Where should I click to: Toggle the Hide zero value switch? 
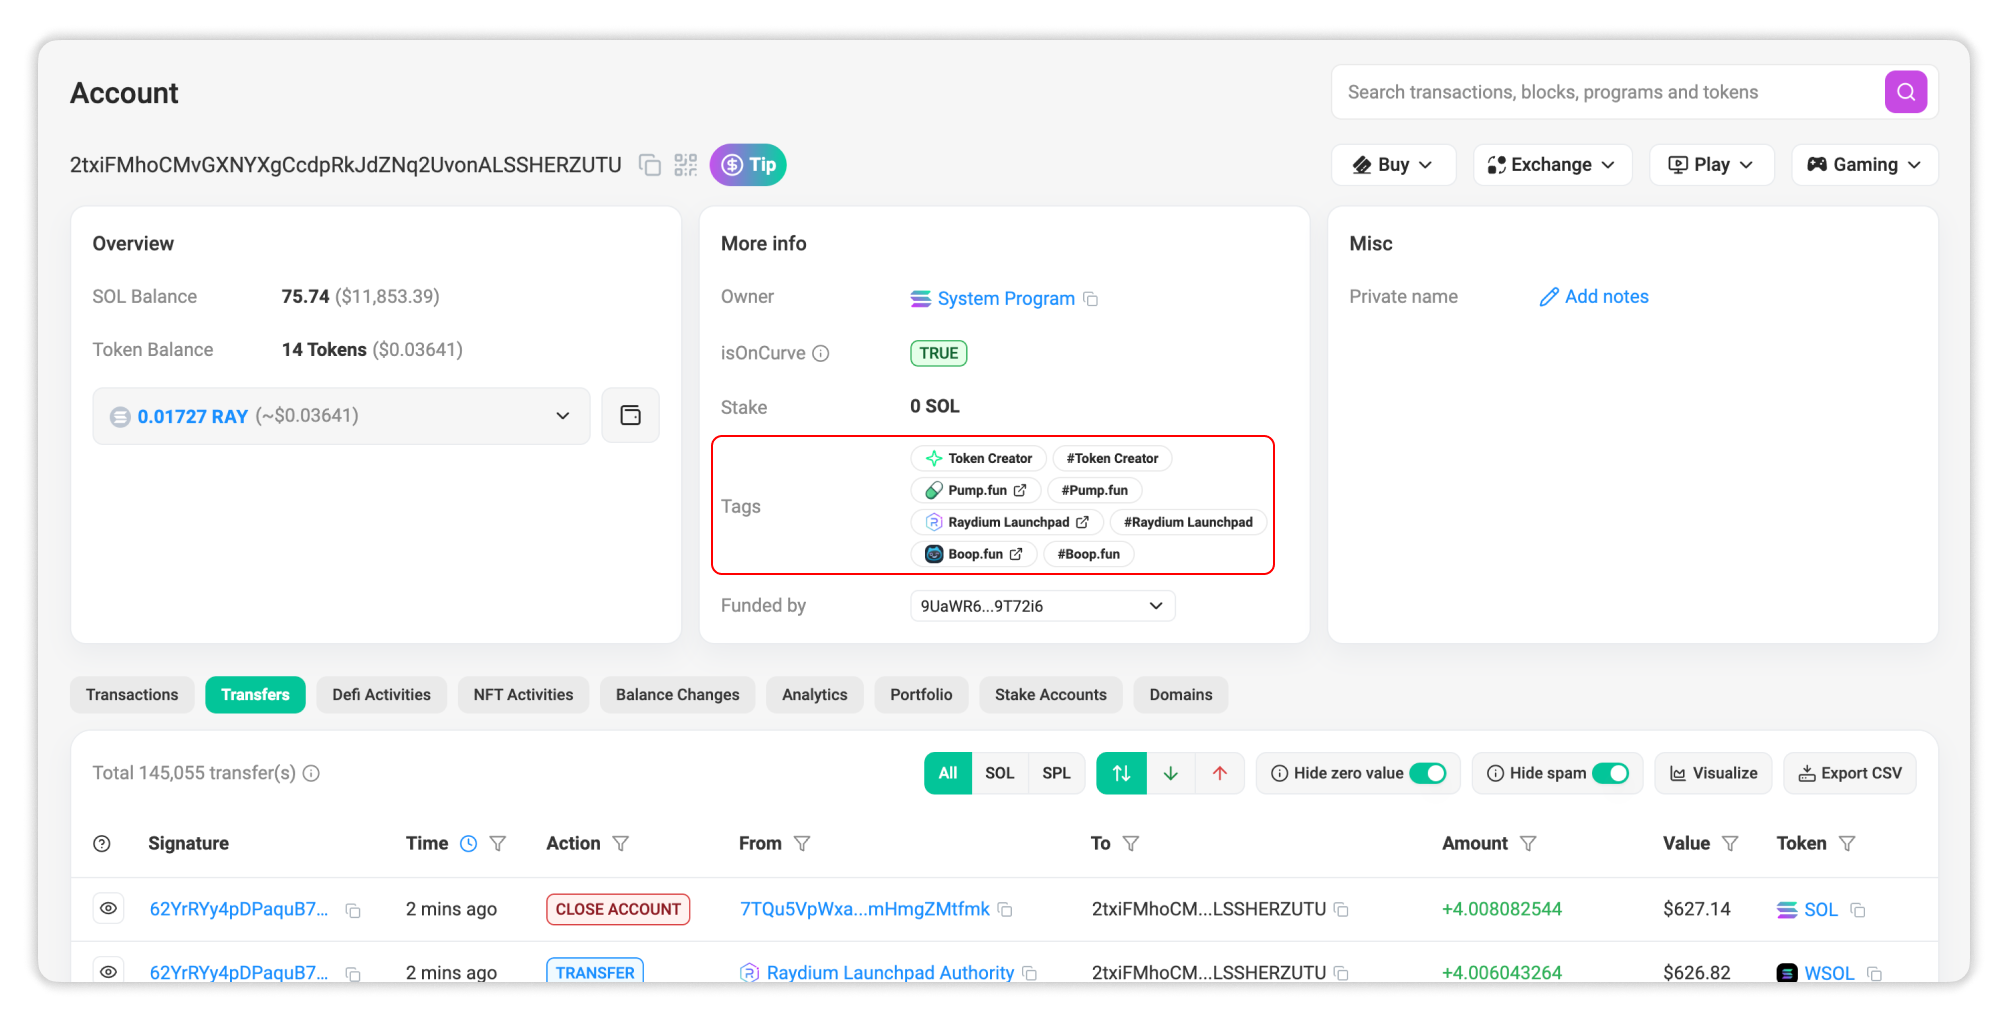(1427, 773)
